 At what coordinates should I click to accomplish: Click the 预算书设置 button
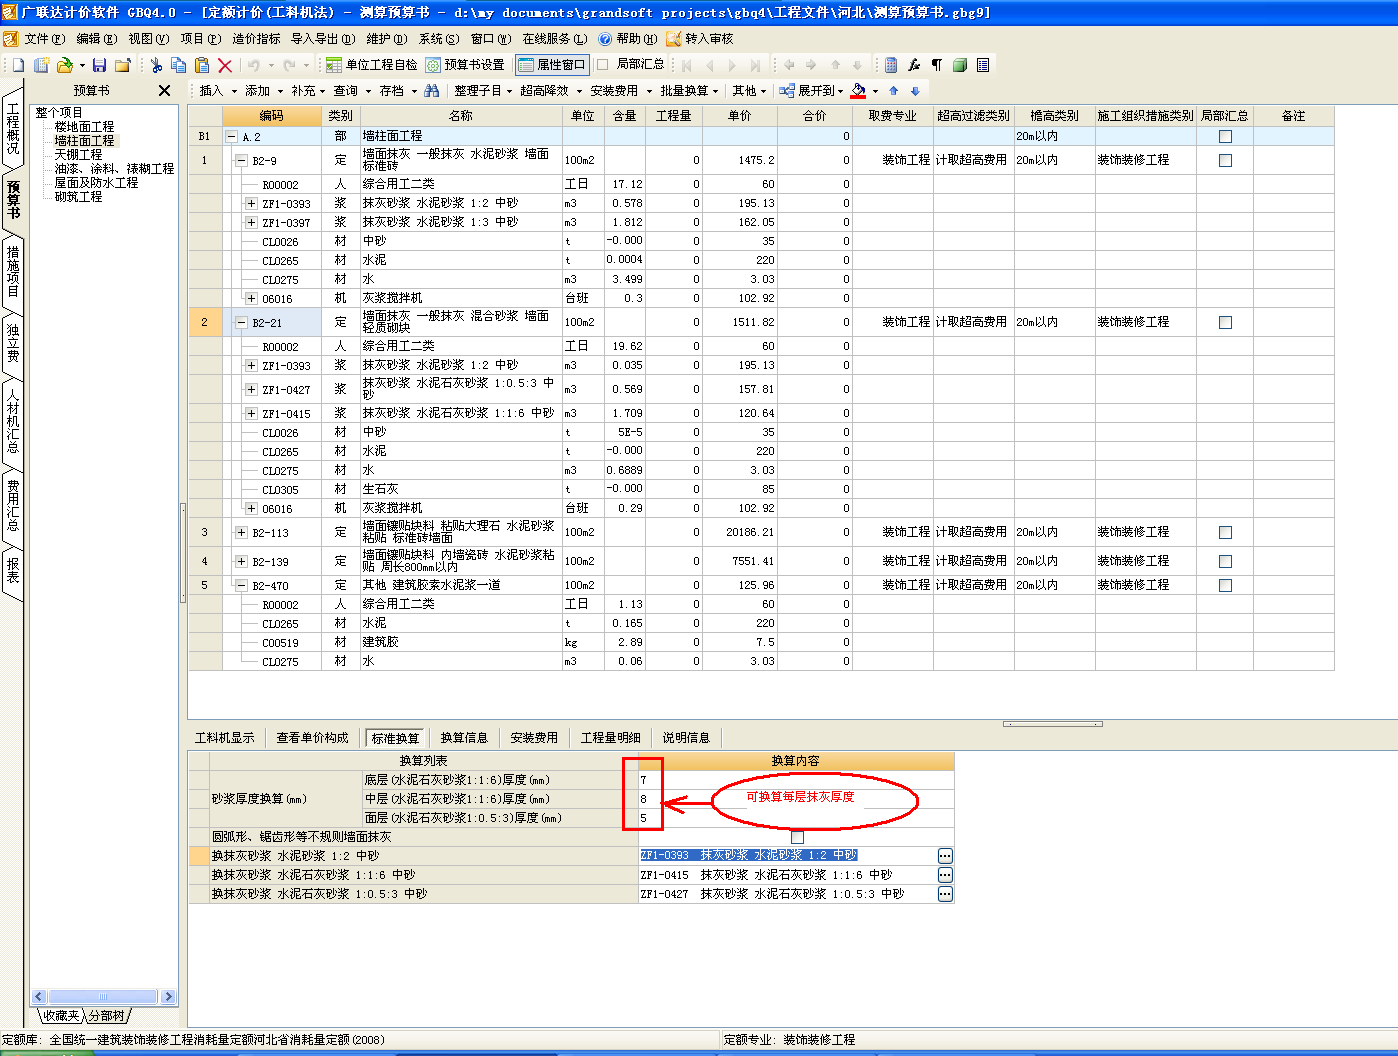coord(465,65)
